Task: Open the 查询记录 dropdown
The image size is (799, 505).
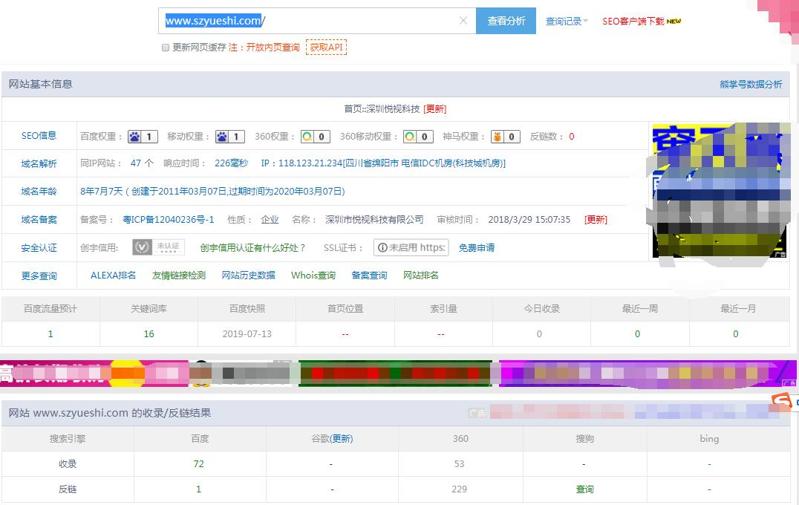Action: point(567,21)
